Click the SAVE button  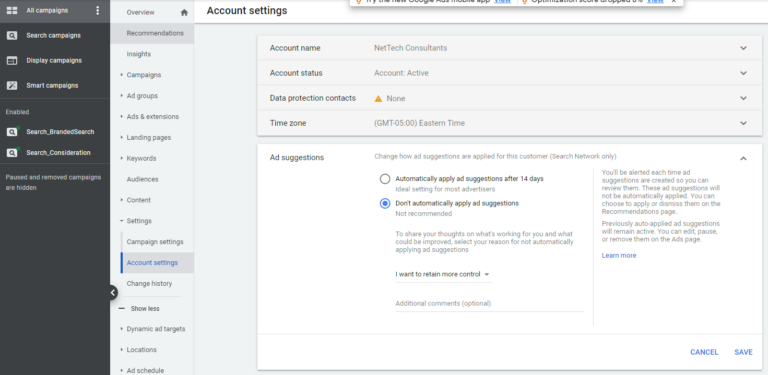[743, 352]
